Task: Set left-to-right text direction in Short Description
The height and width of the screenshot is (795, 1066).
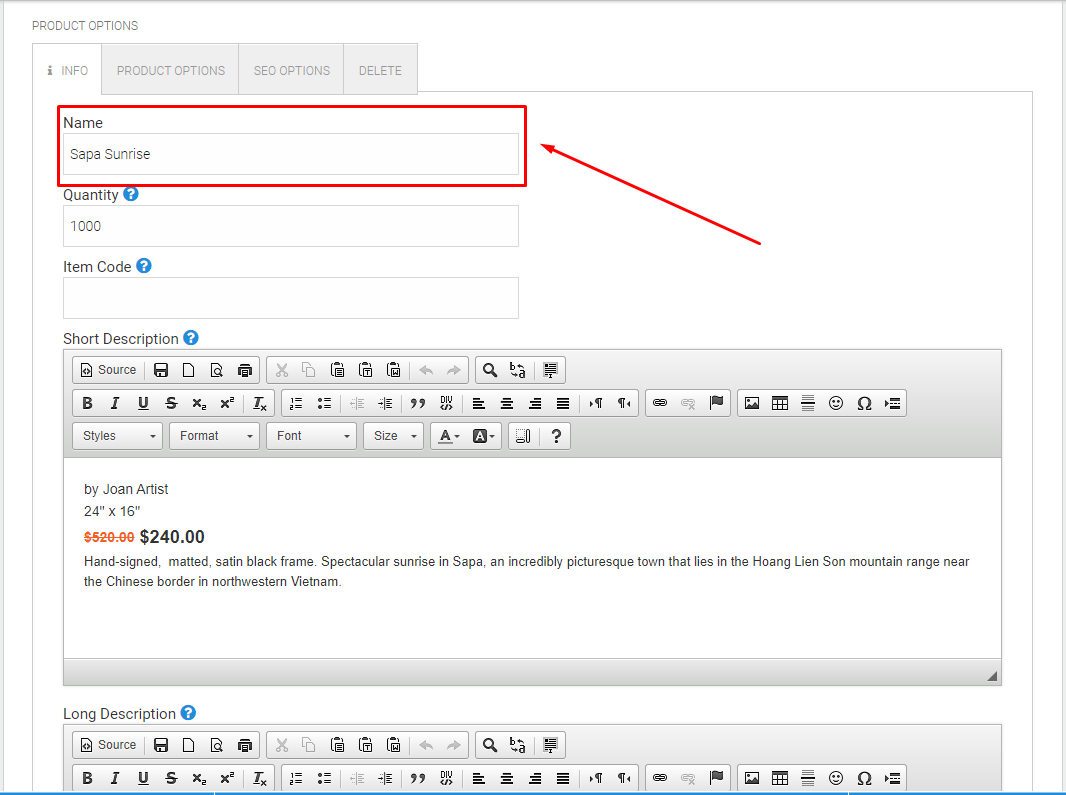Action: point(596,403)
